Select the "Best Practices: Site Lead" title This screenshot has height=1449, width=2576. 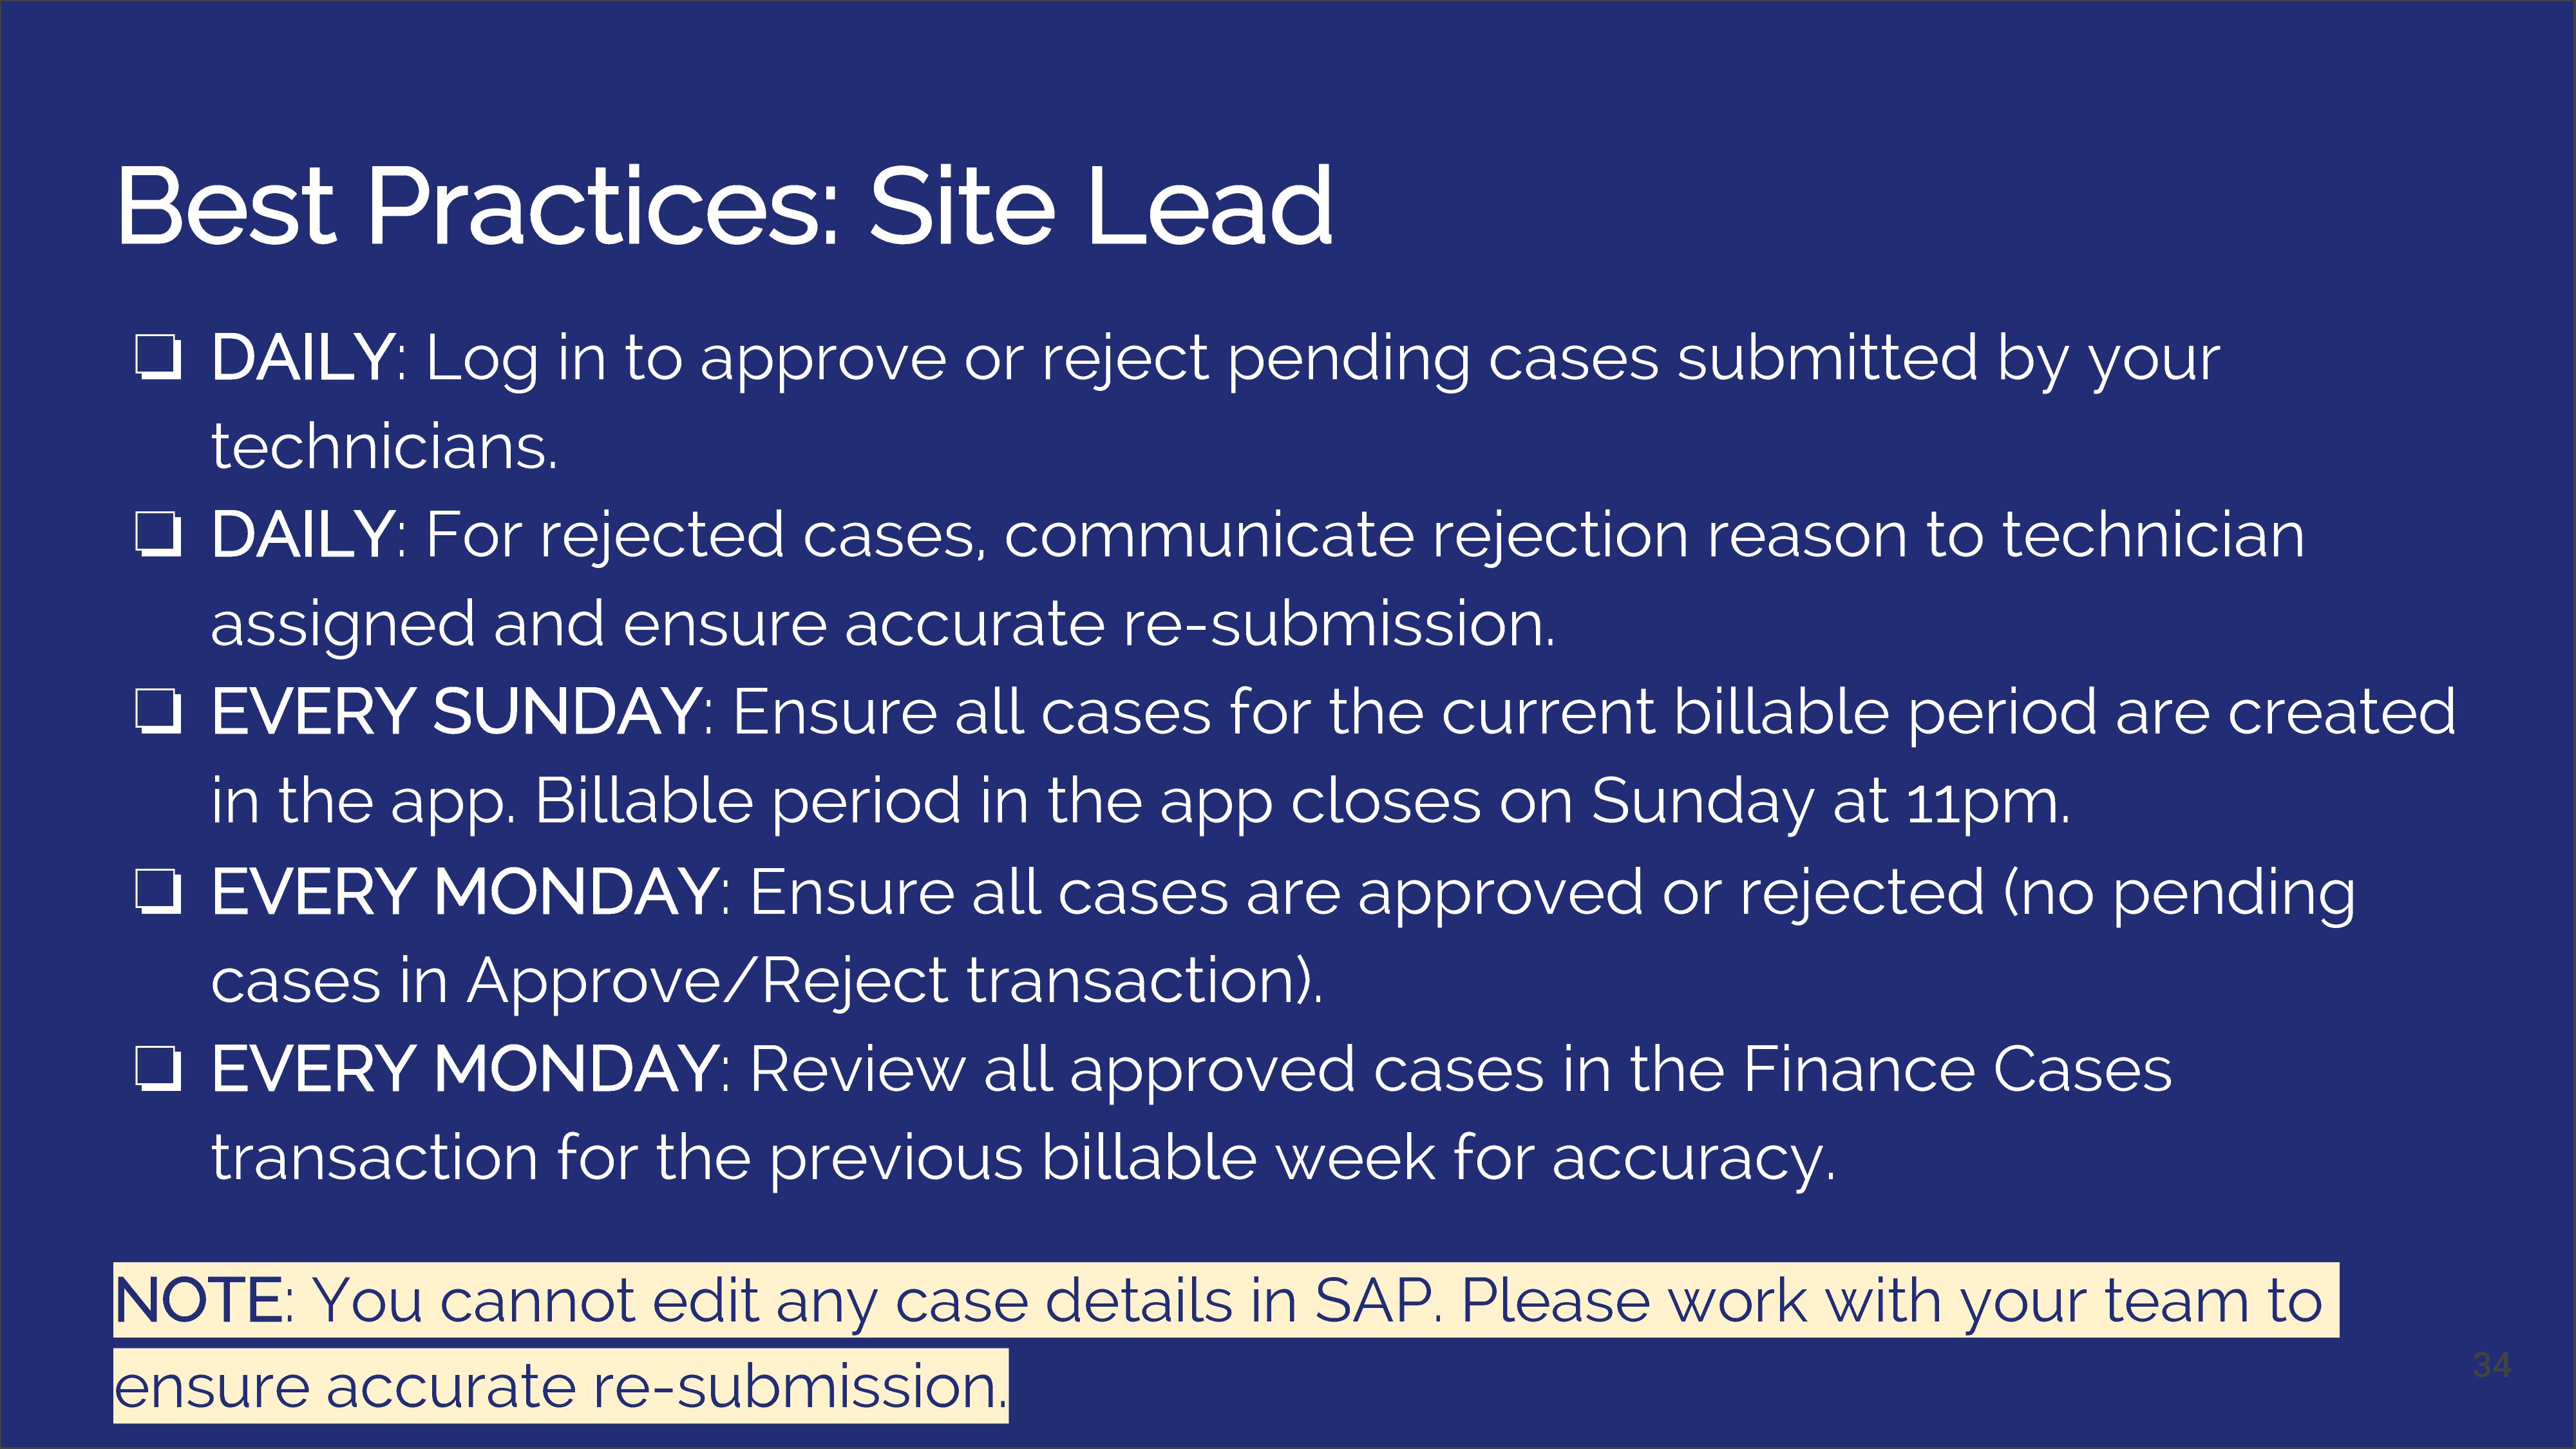pos(725,207)
